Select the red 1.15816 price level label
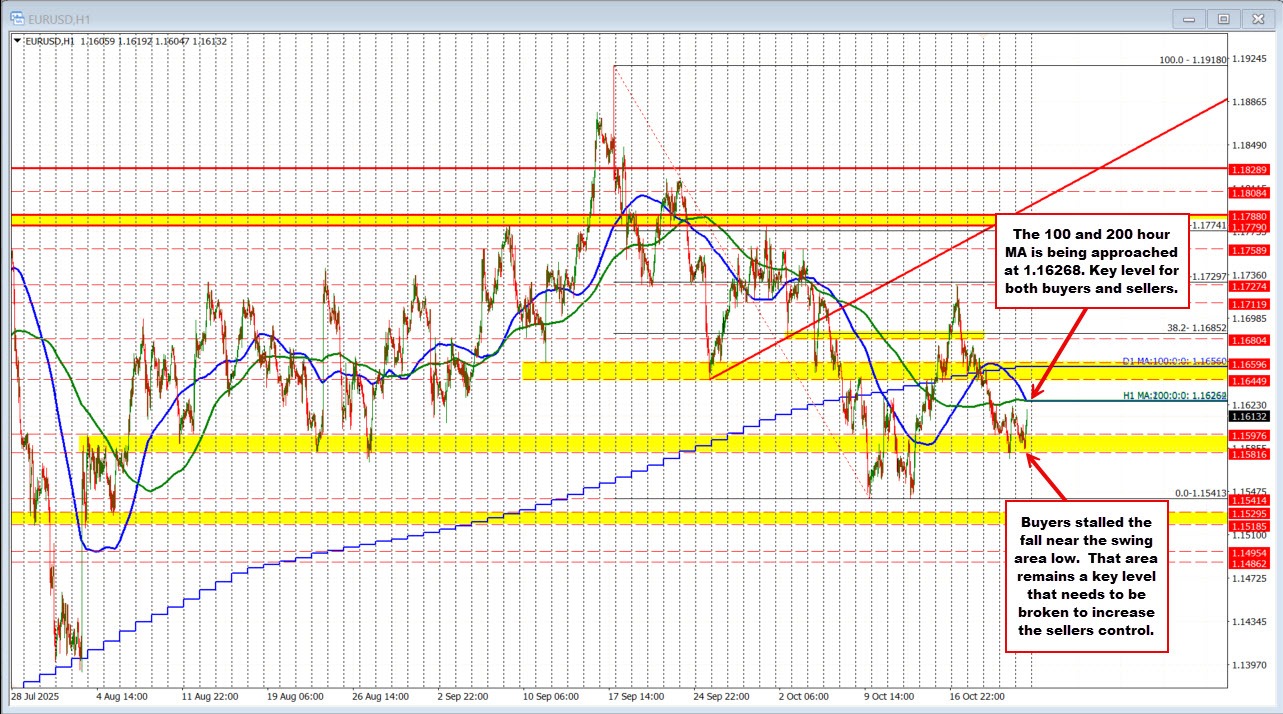Screen dimensions: 1283x714 [x=1249, y=454]
